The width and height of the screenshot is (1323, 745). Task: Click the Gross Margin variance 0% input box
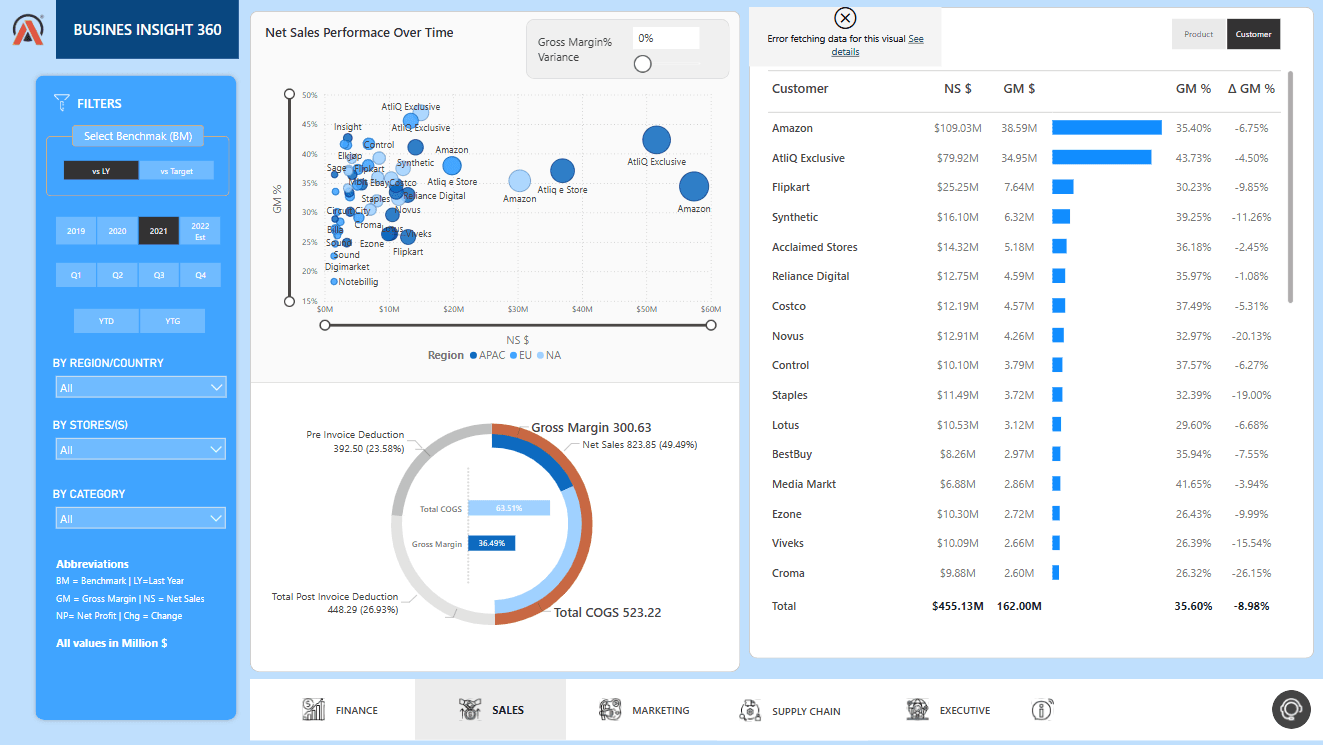[666, 38]
